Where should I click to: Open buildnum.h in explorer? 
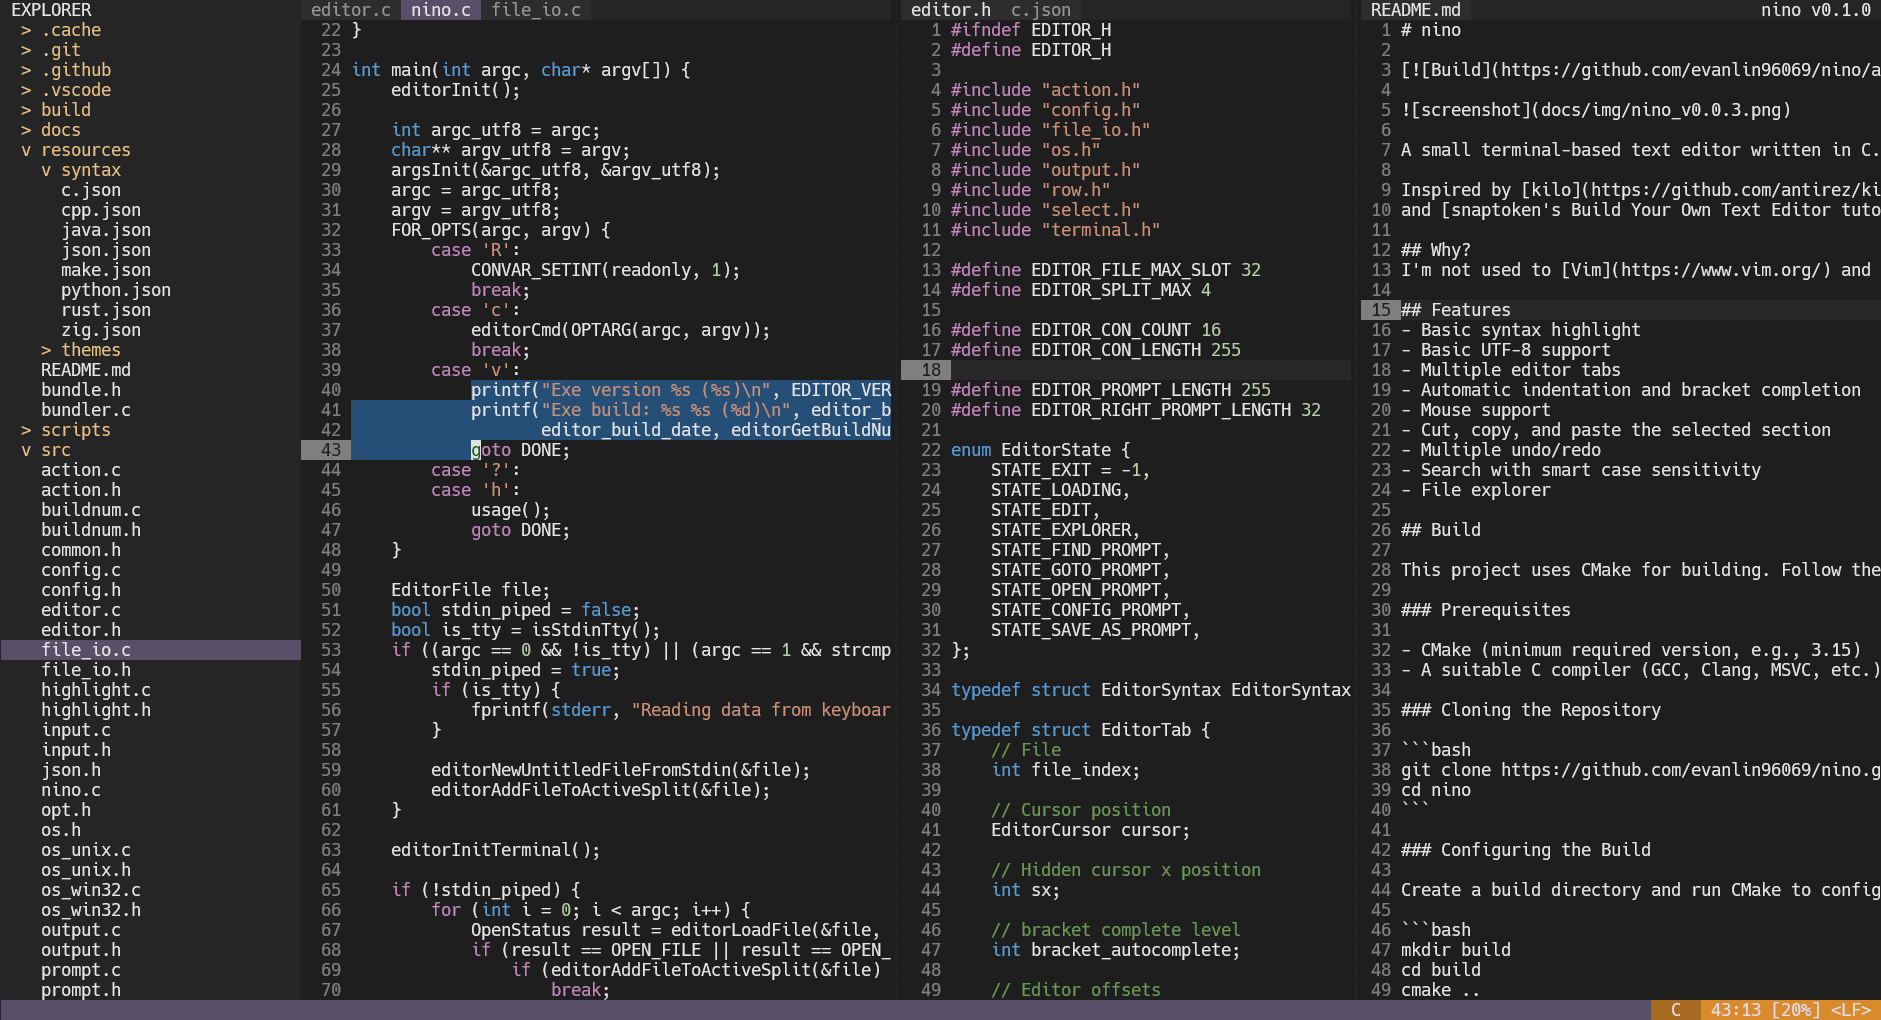click(91, 530)
